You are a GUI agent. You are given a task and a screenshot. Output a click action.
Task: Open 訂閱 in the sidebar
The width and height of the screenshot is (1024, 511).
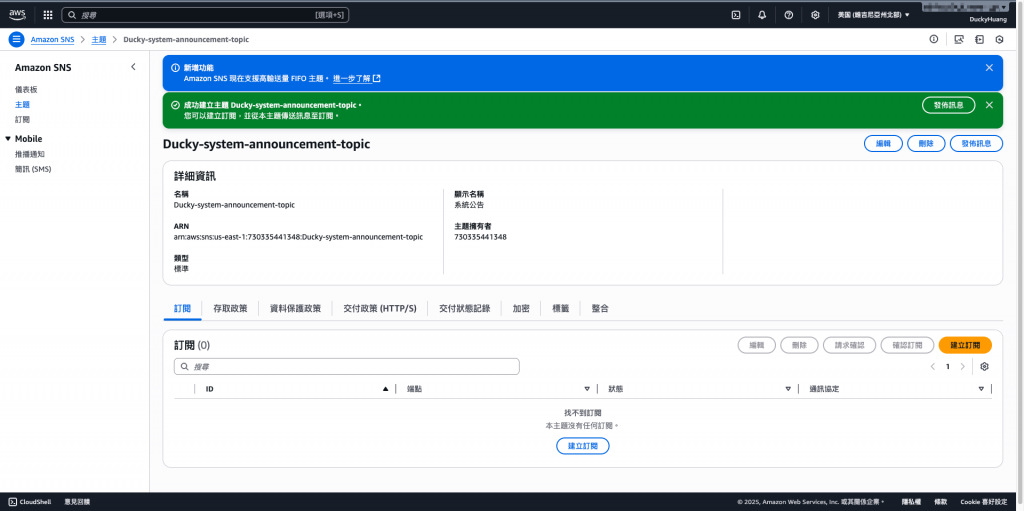click(22, 120)
